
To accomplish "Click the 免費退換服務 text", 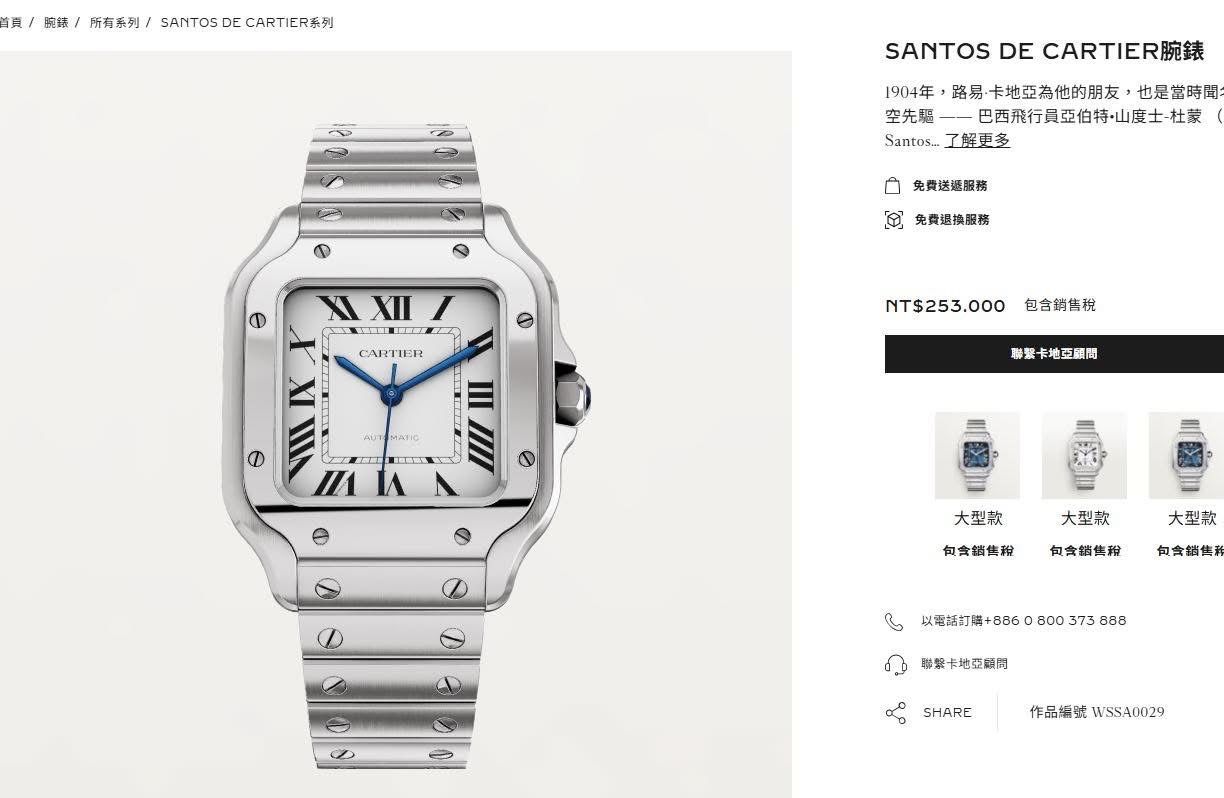I will [x=952, y=220].
